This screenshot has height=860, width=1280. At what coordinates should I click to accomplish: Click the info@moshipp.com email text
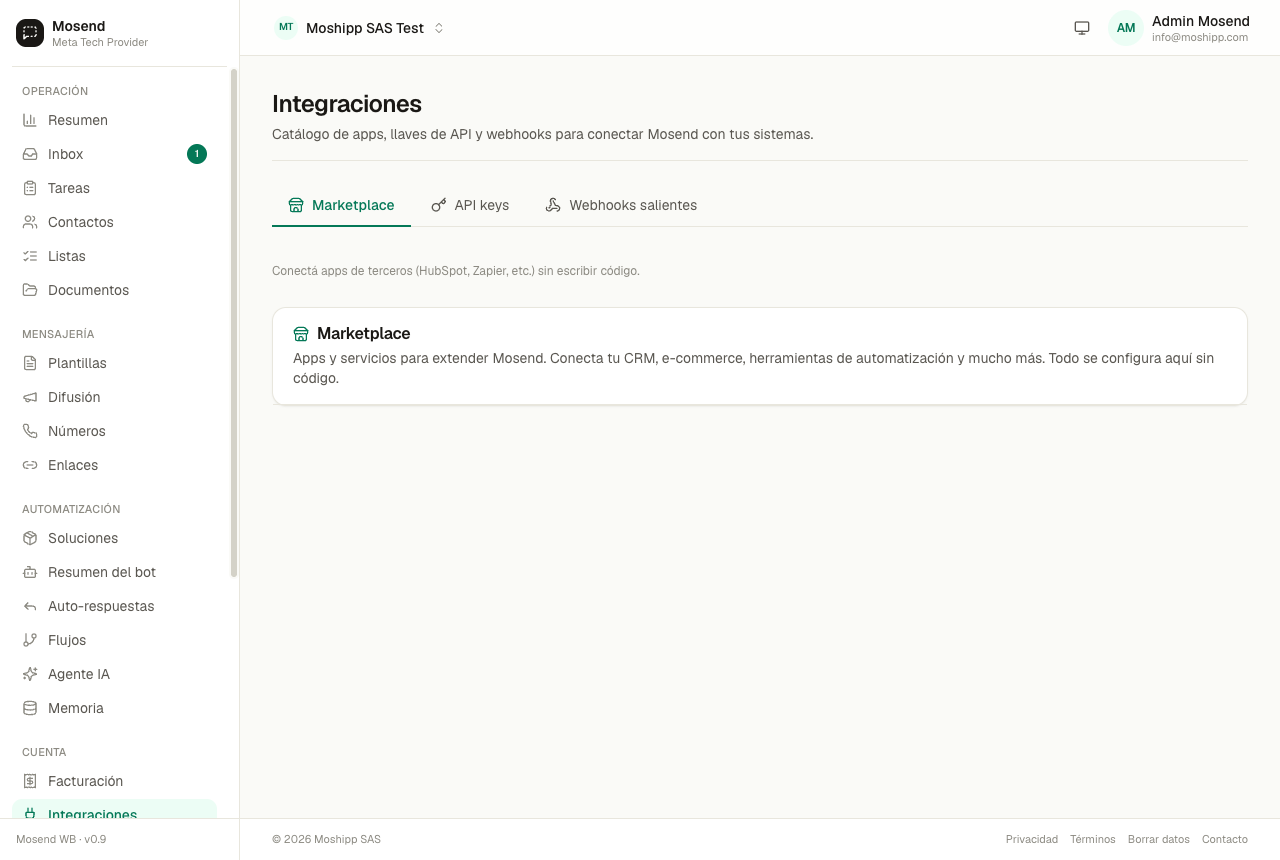click(1200, 38)
